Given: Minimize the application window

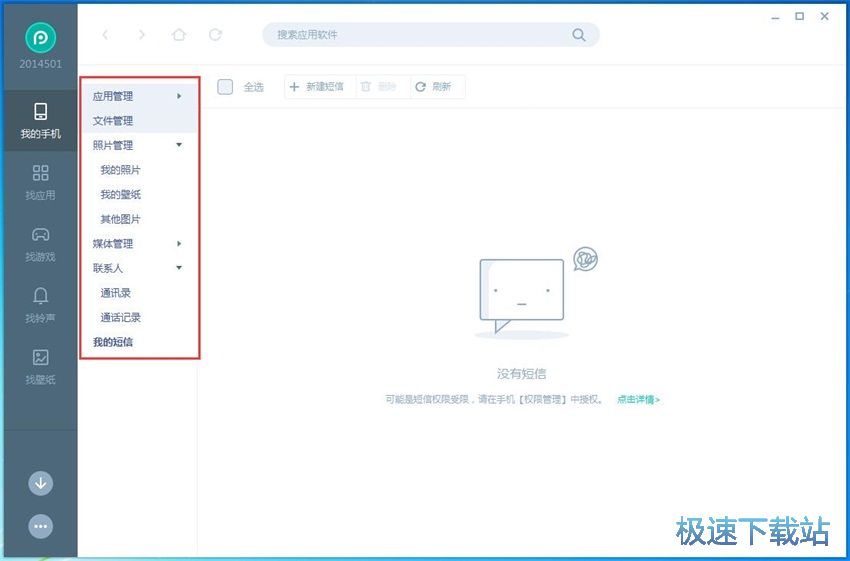Looking at the screenshot, I should [776, 17].
